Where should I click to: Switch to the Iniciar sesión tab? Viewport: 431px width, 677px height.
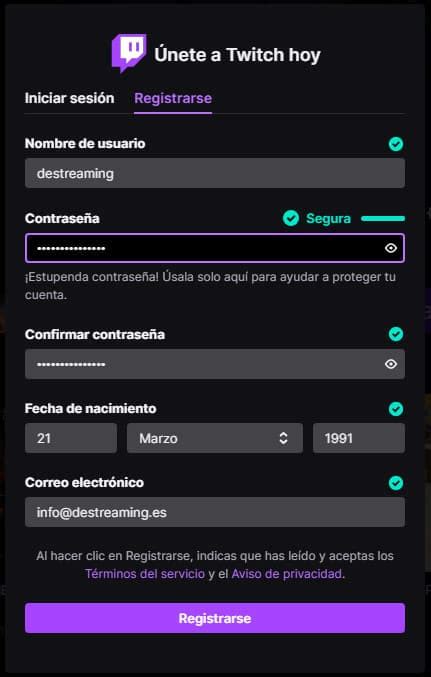[70, 98]
